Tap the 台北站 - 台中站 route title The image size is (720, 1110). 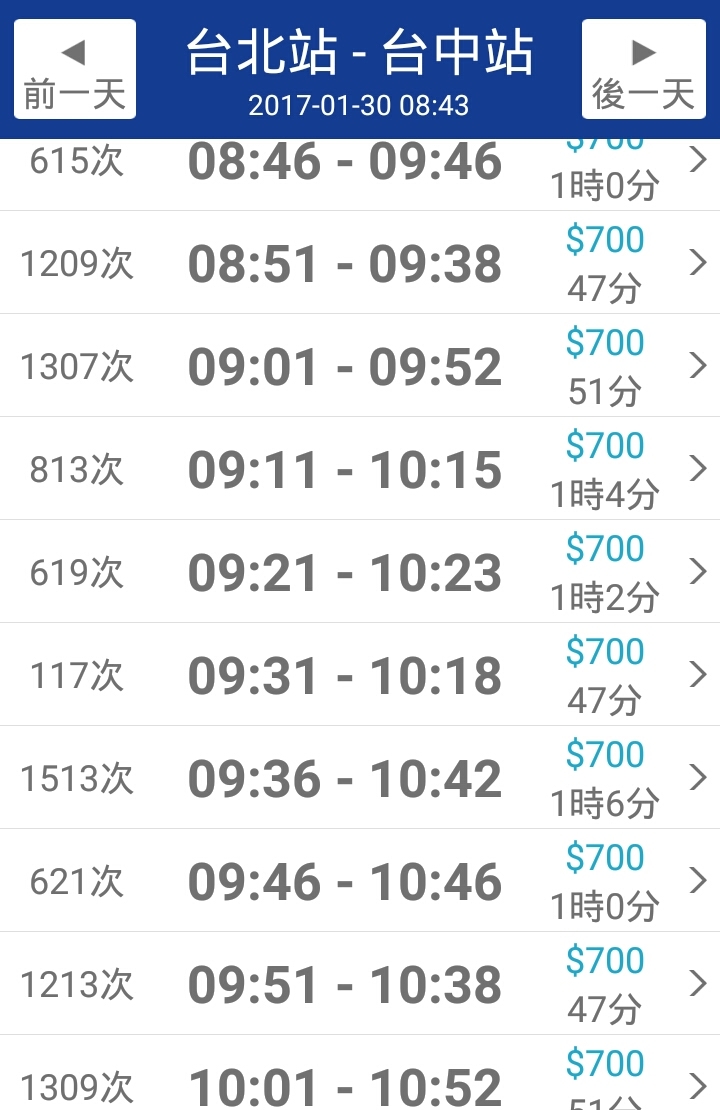pos(359,53)
